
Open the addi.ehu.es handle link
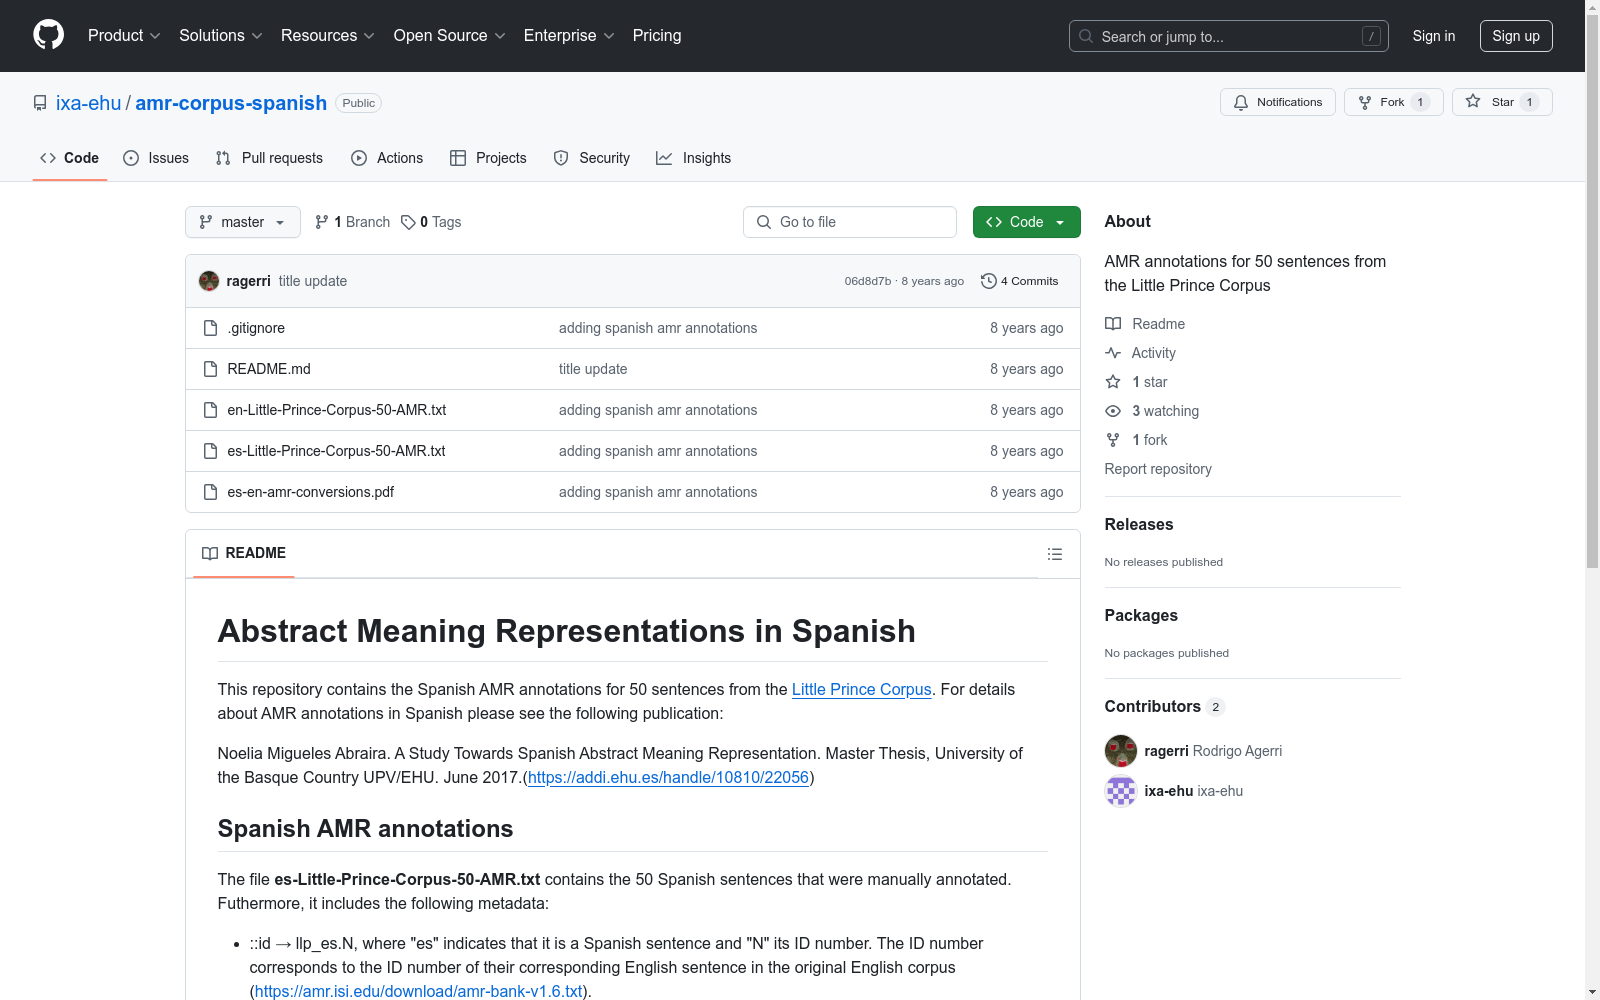(x=668, y=777)
